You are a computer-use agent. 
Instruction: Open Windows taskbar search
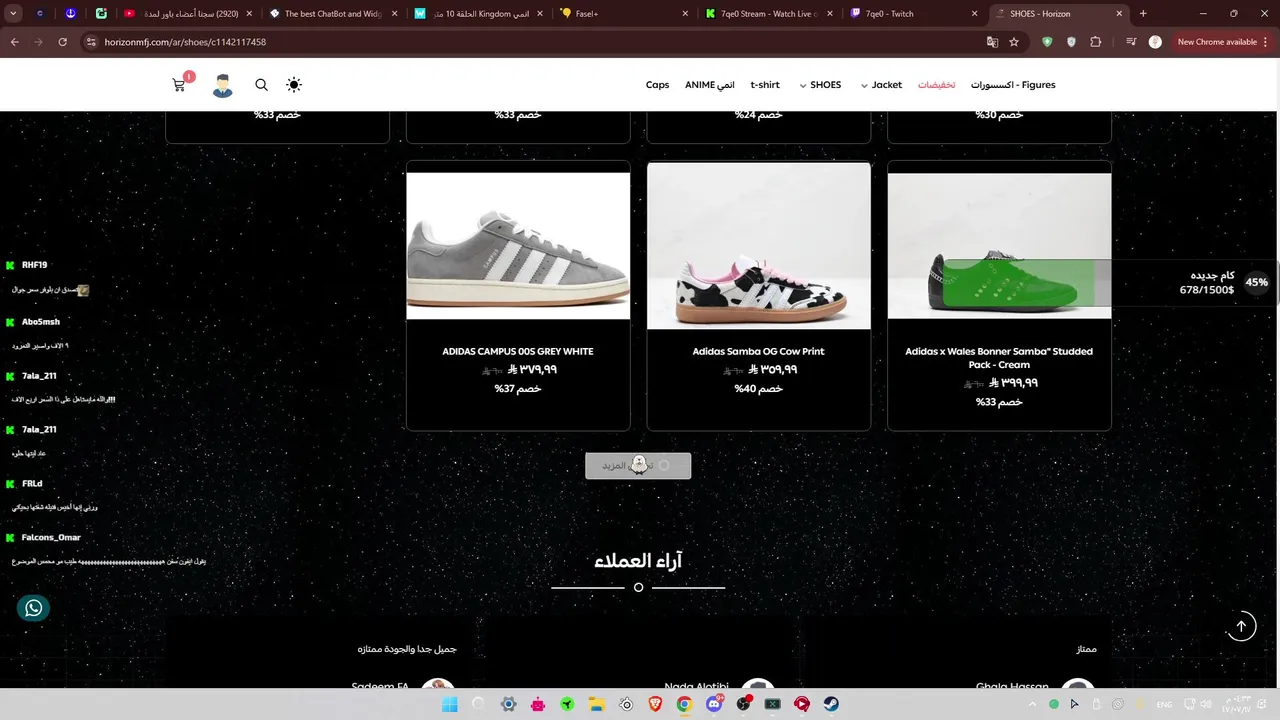coord(478,704)
